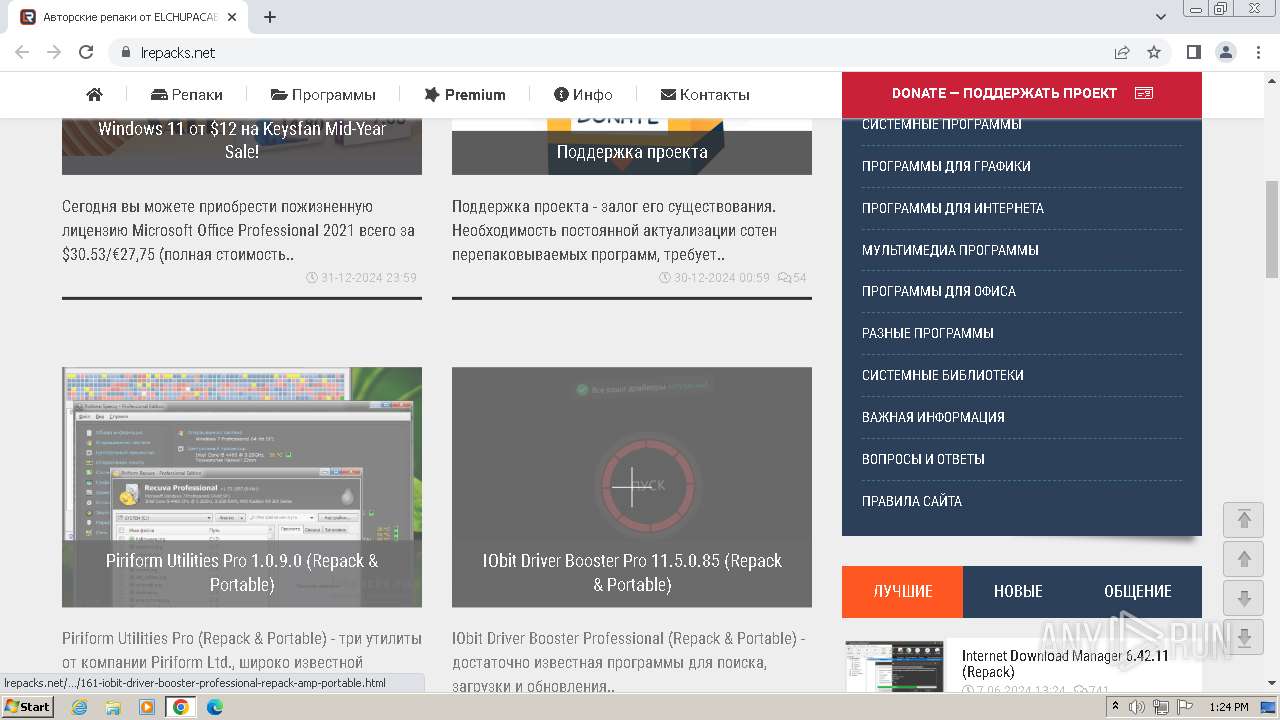This screenshot has height=720, width=1280.
Task: Open the Windows Start menu
Action: (27, 707)
